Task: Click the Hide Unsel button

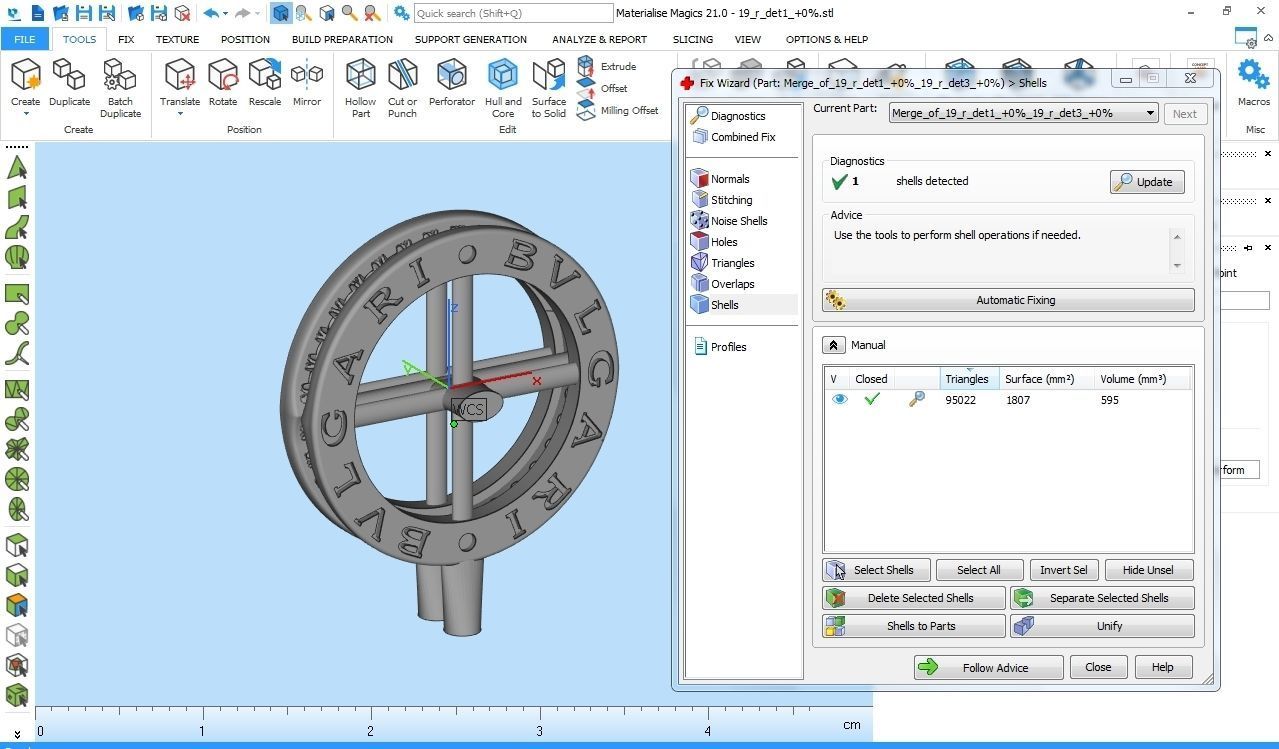Action: point(1148,570)
